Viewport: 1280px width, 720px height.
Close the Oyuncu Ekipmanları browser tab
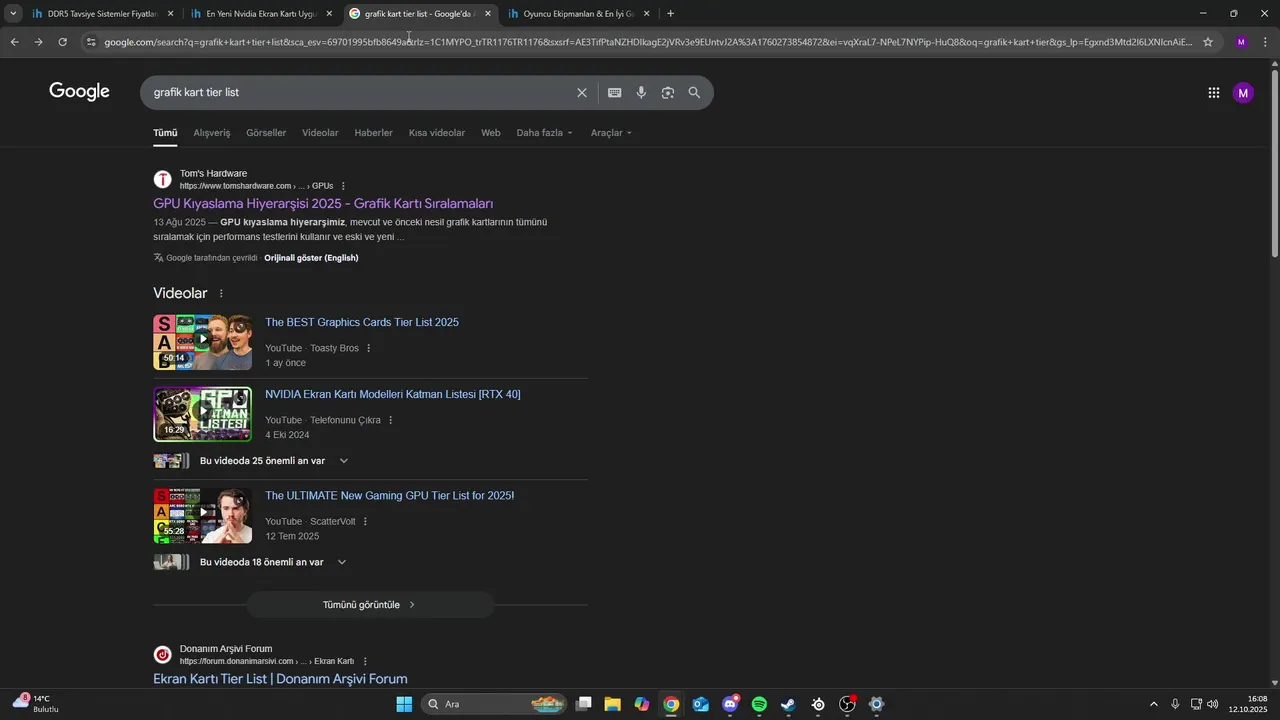pos(646,14)
